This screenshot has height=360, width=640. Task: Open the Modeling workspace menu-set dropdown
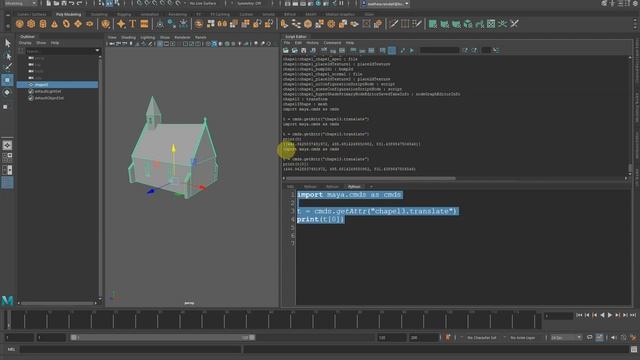(20, 3)
